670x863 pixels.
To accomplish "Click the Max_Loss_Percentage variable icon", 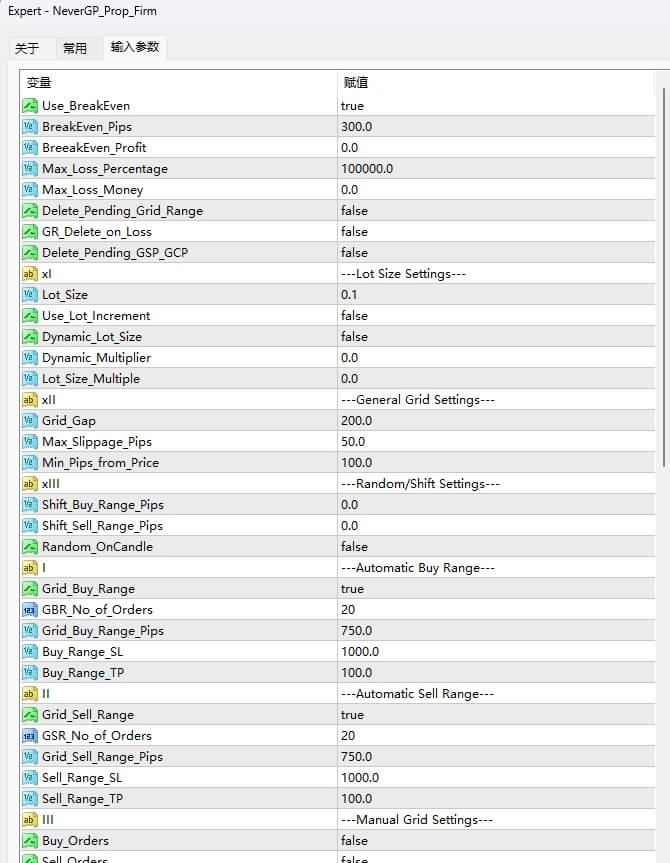I will (x=30, y=168).
